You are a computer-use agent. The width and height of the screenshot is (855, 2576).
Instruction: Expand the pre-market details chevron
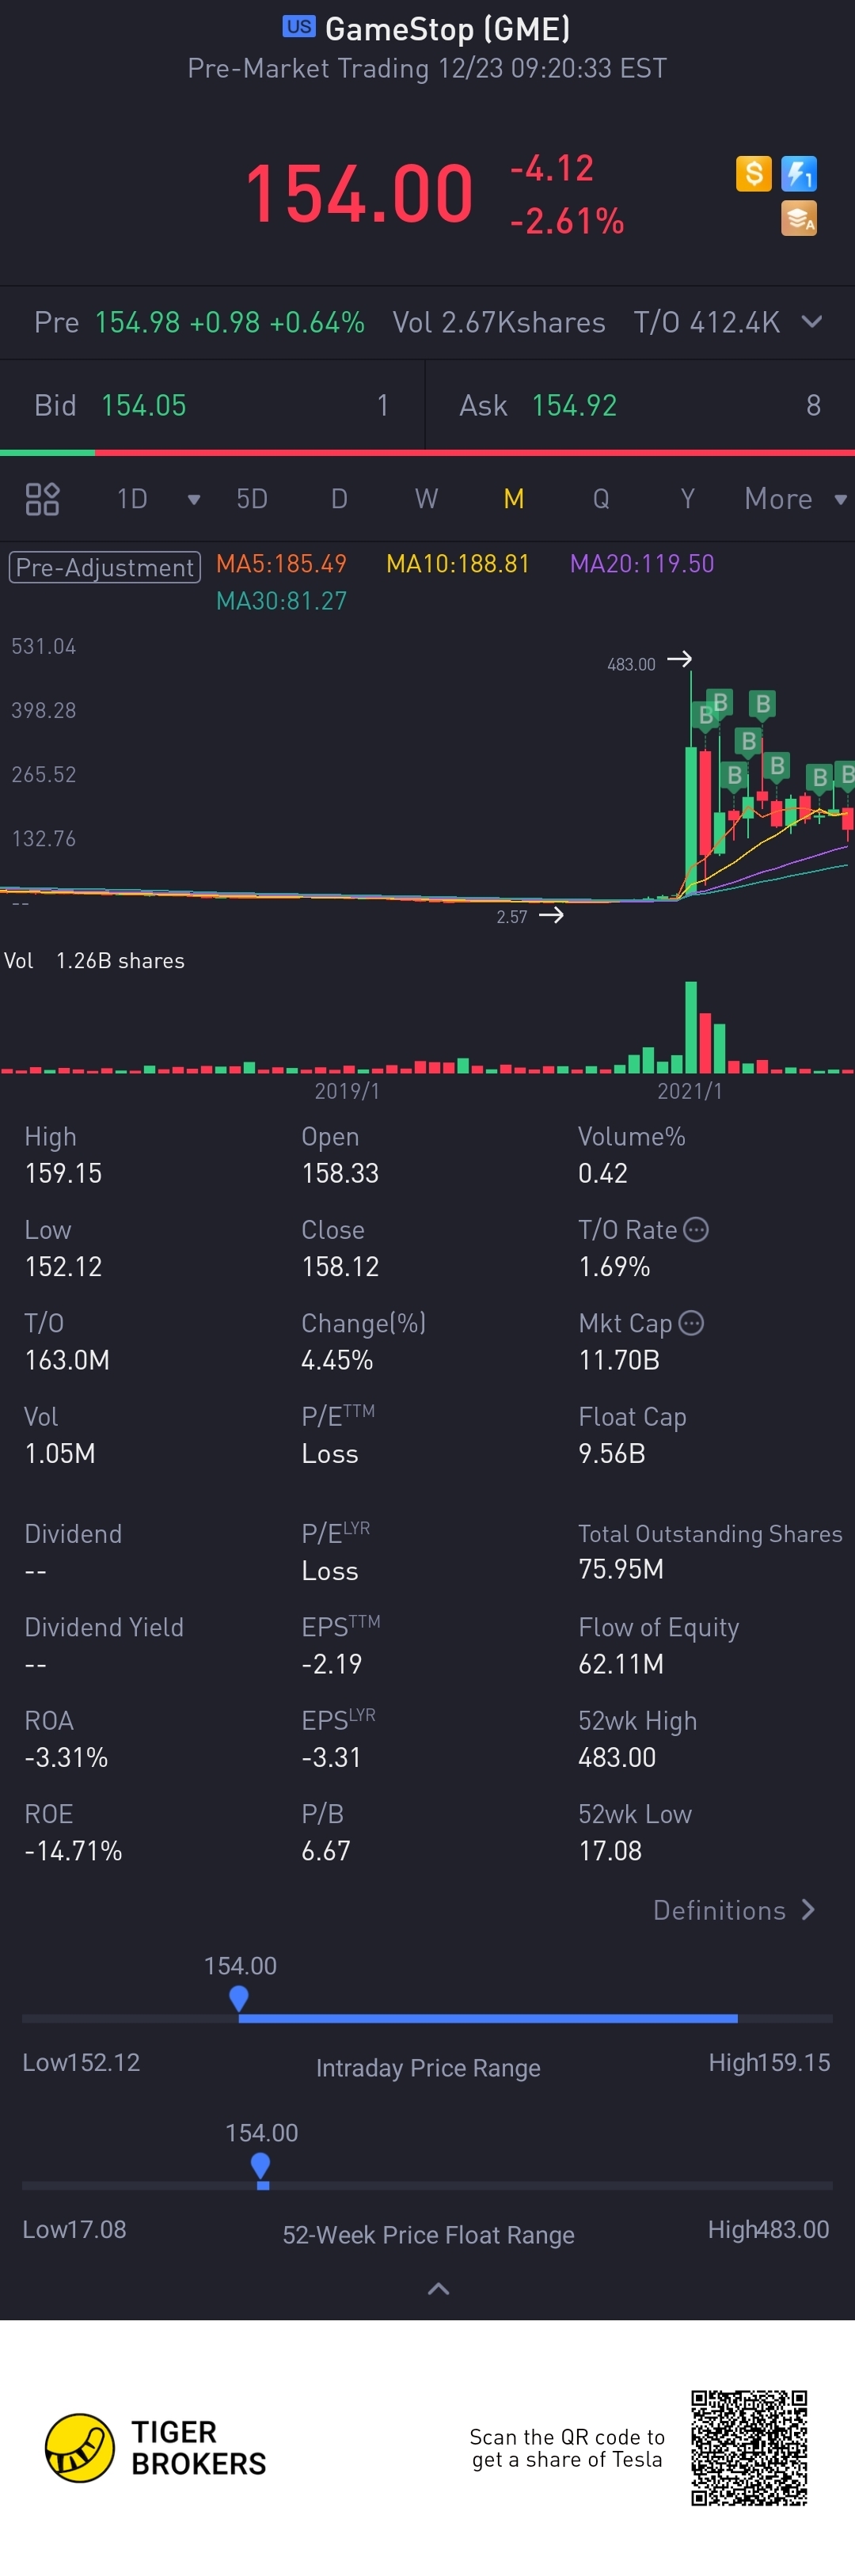pyautogui.click(x=812, y=322)
